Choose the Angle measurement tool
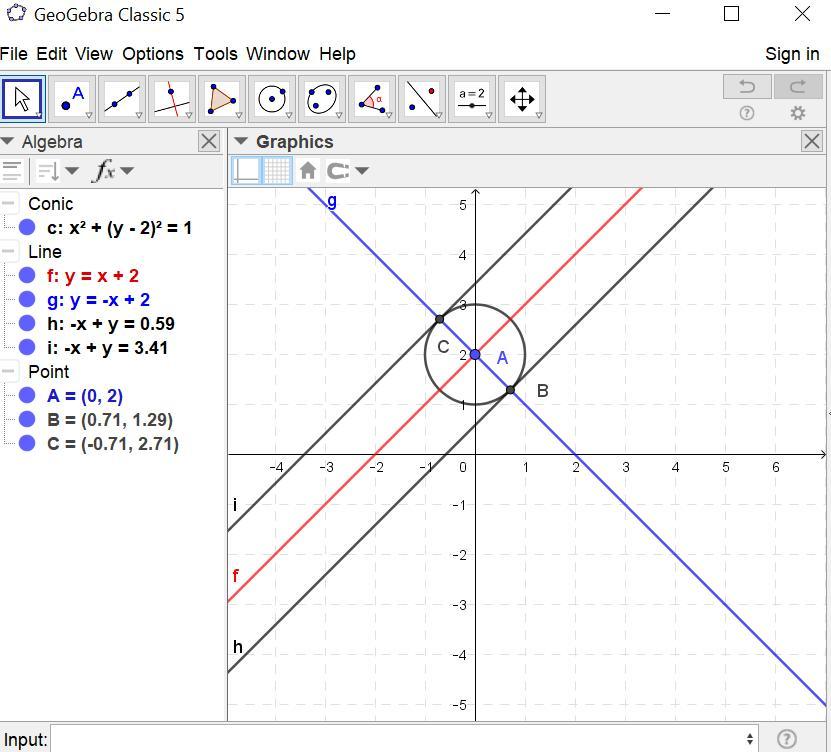The image size is (831, 752). click(x=372, y=99)
